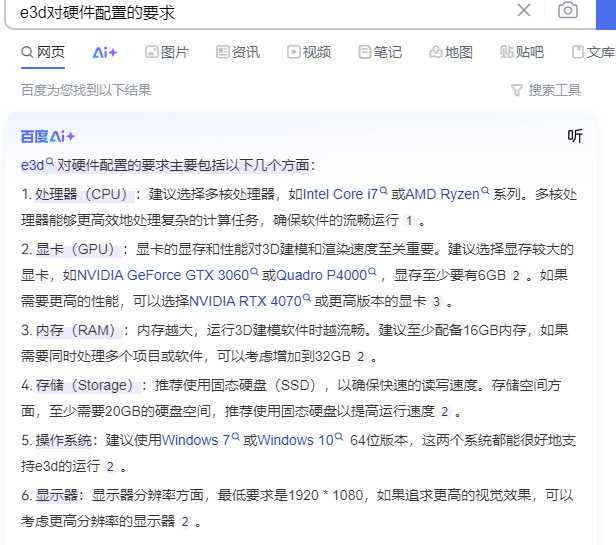The width and height of the screenshot is (616, 545).
Task: Open the NVIDIA GeForce GTX 3060 link
Action: tap(162, 274)
